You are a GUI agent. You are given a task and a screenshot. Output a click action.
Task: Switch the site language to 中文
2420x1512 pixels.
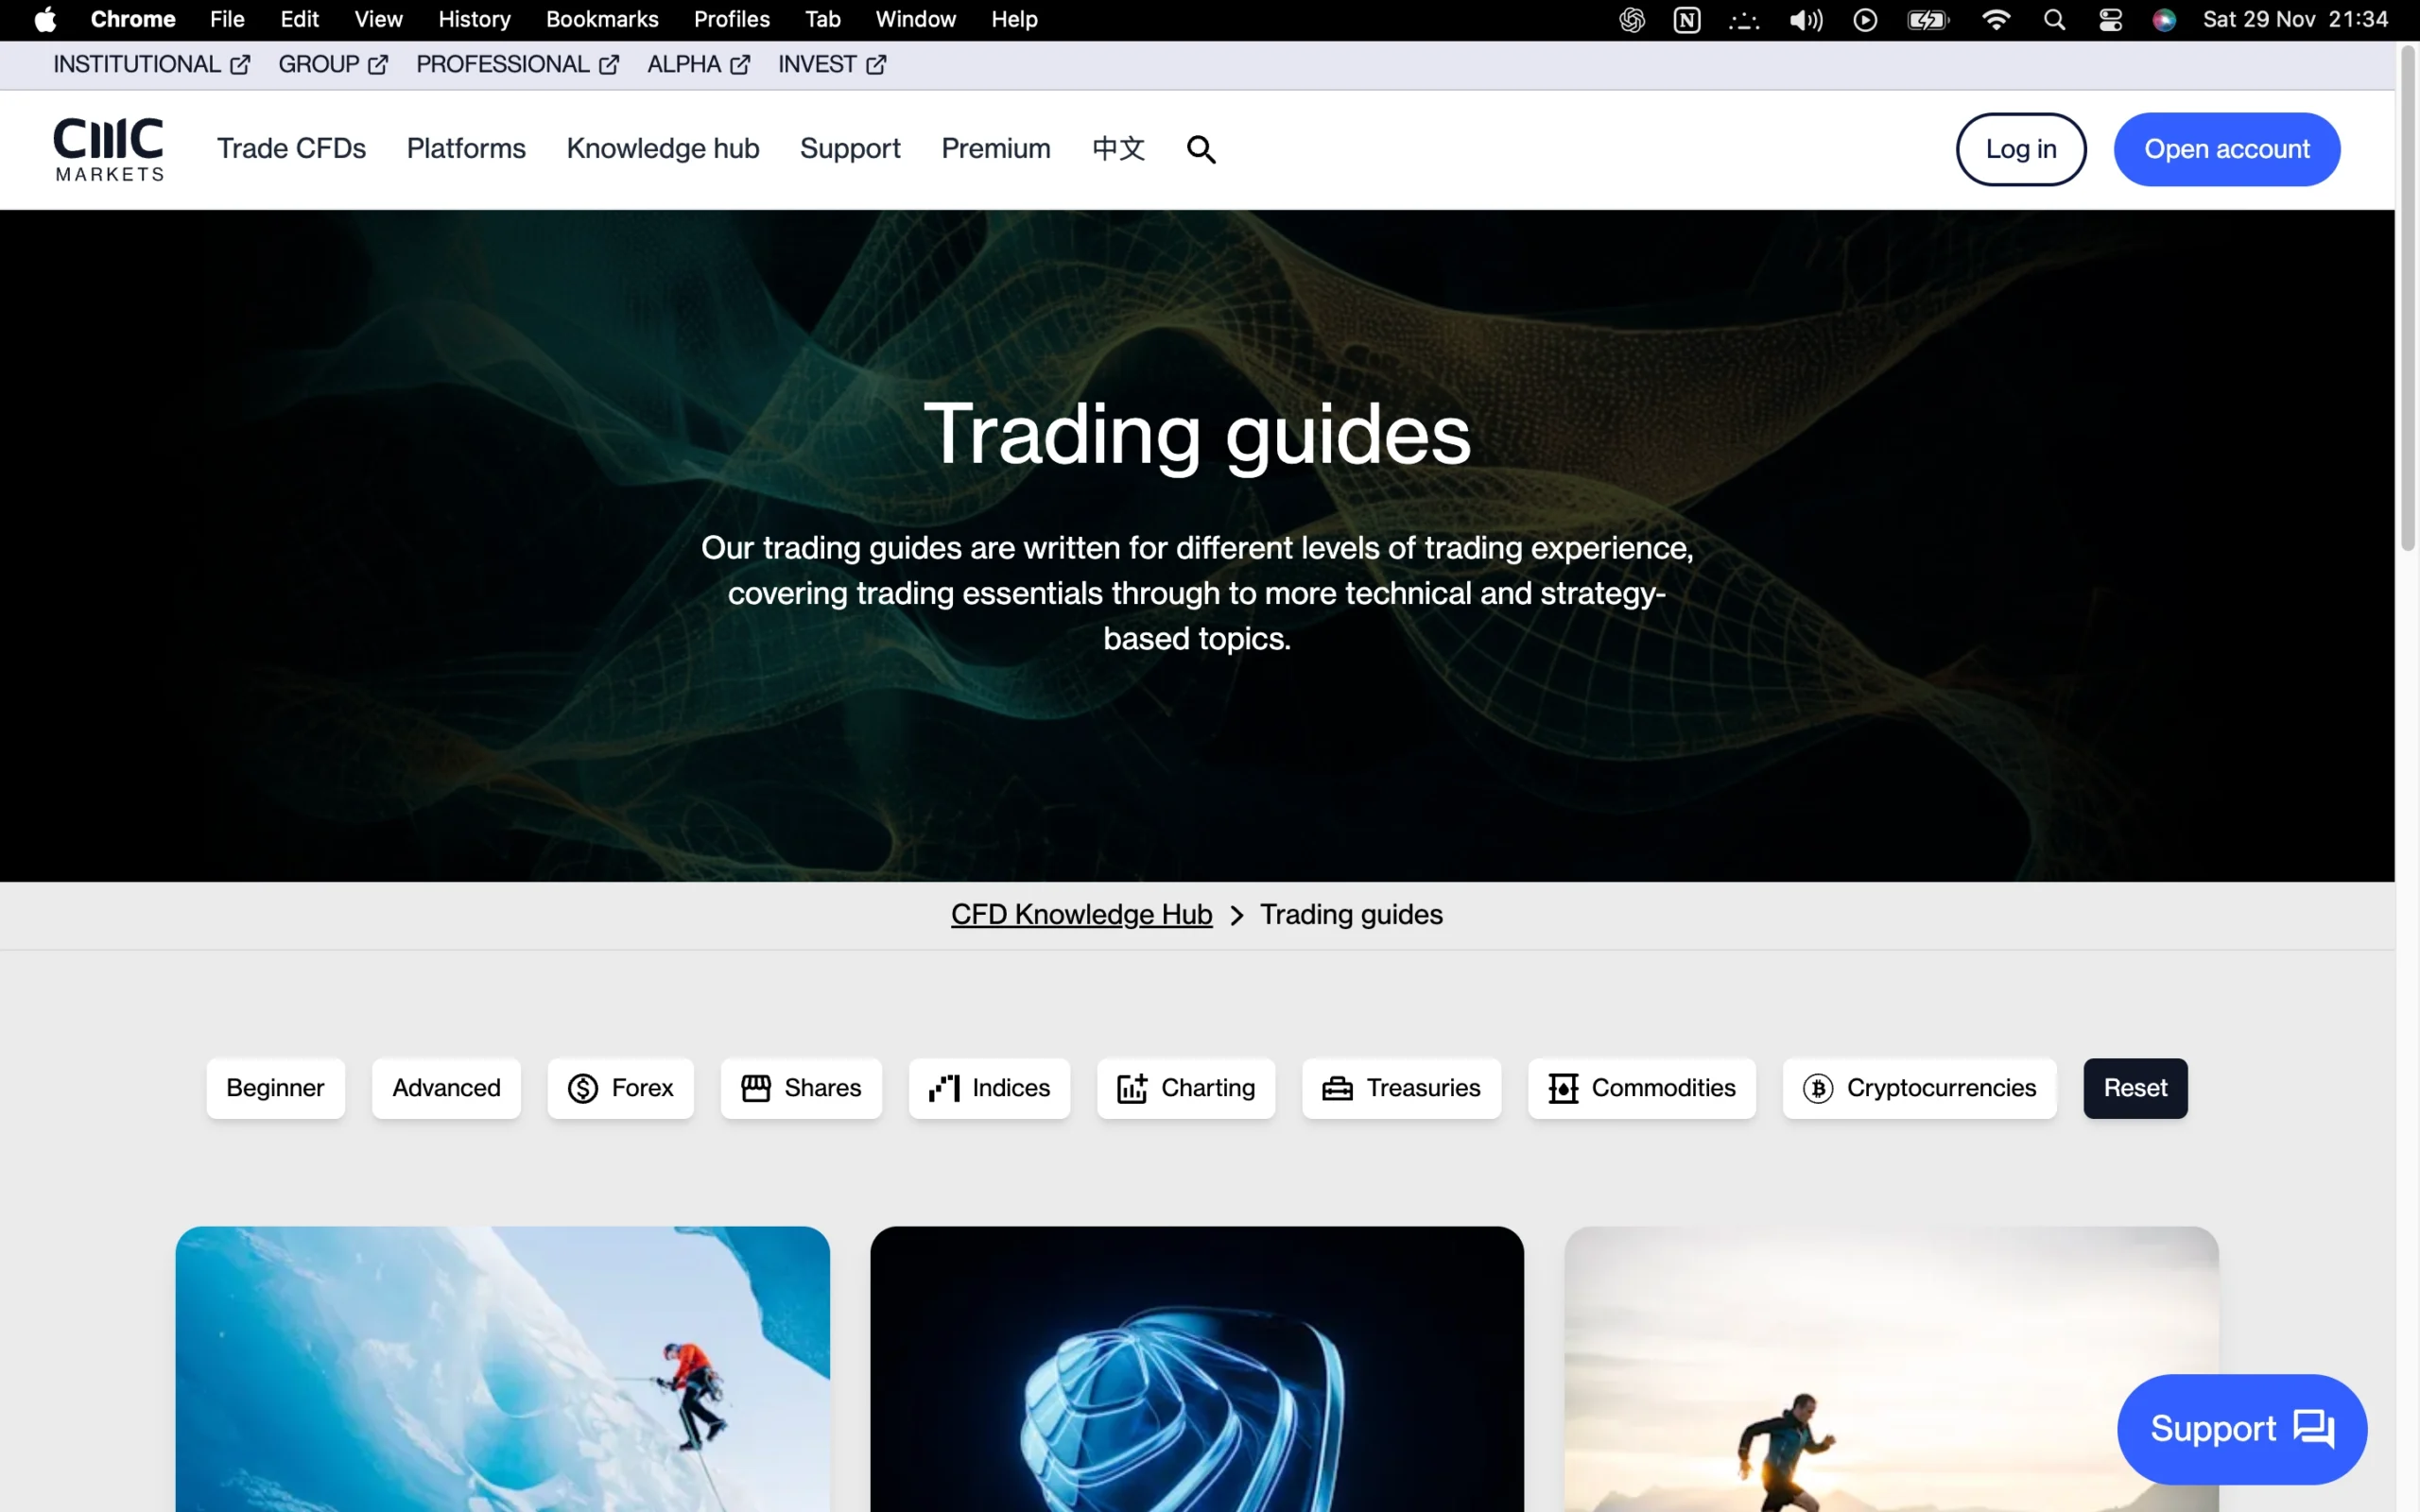(x=1117, y=148)
